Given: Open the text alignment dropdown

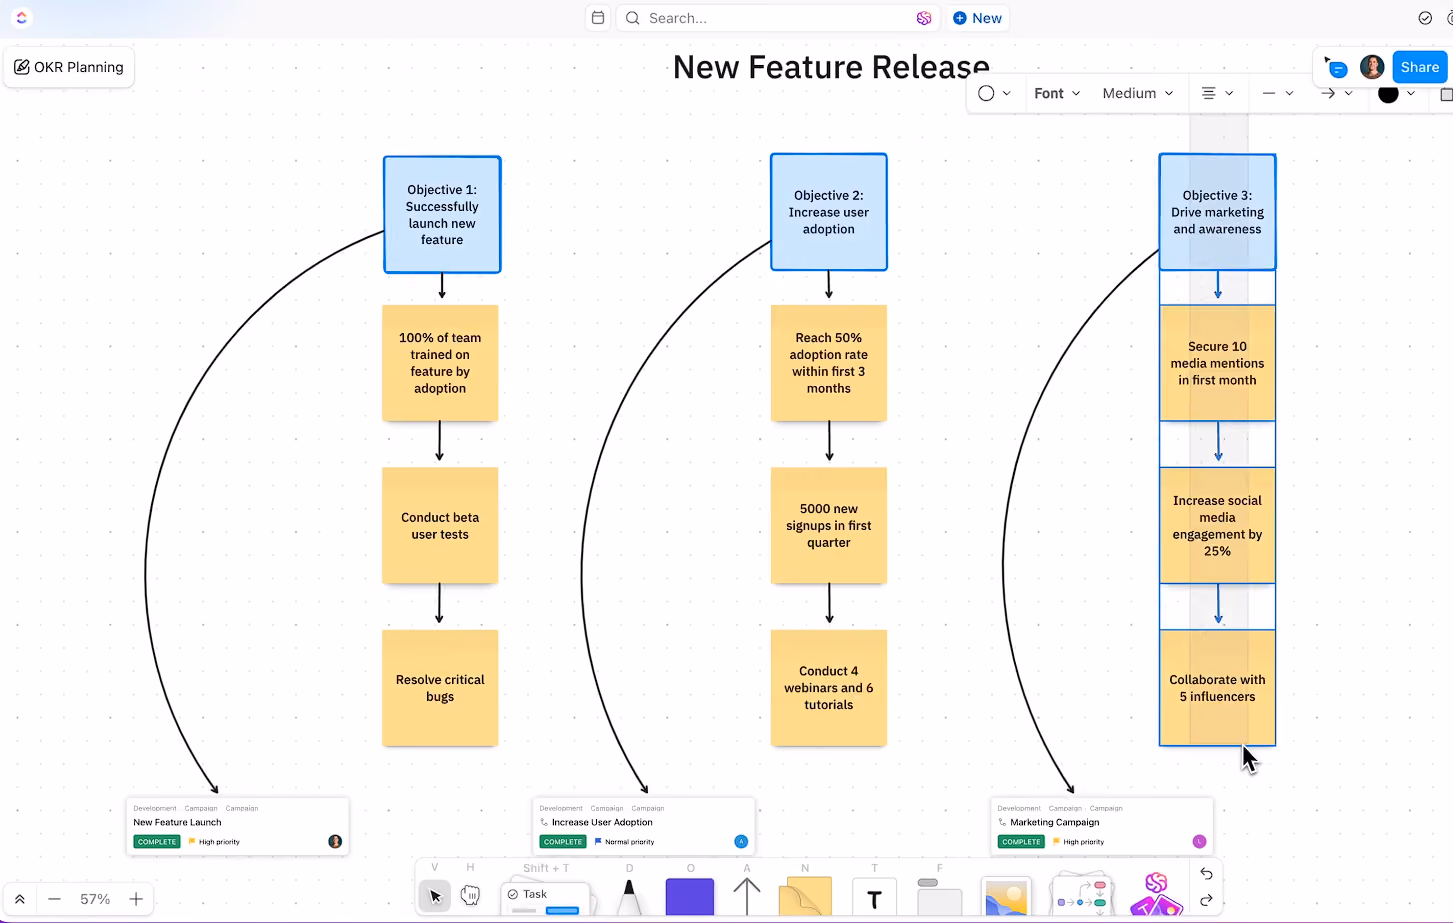Looking at the screenshot, I should pyautogui.click(x=1217, y=93).
